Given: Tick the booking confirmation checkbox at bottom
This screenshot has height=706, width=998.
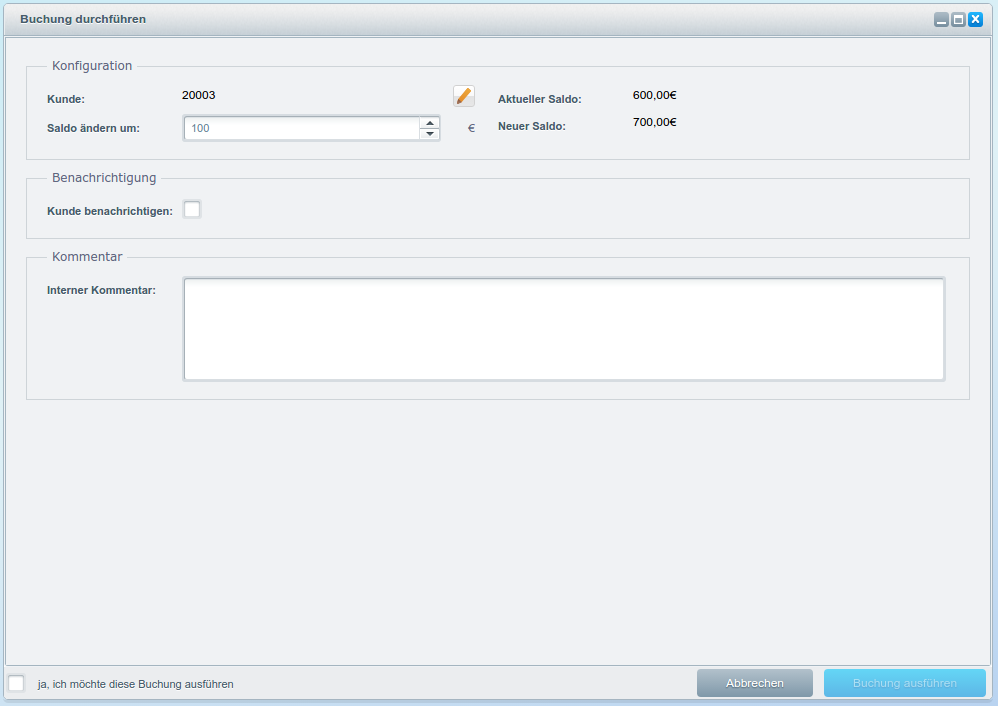Looking at the screenshot, I should [x=16, y=683].
